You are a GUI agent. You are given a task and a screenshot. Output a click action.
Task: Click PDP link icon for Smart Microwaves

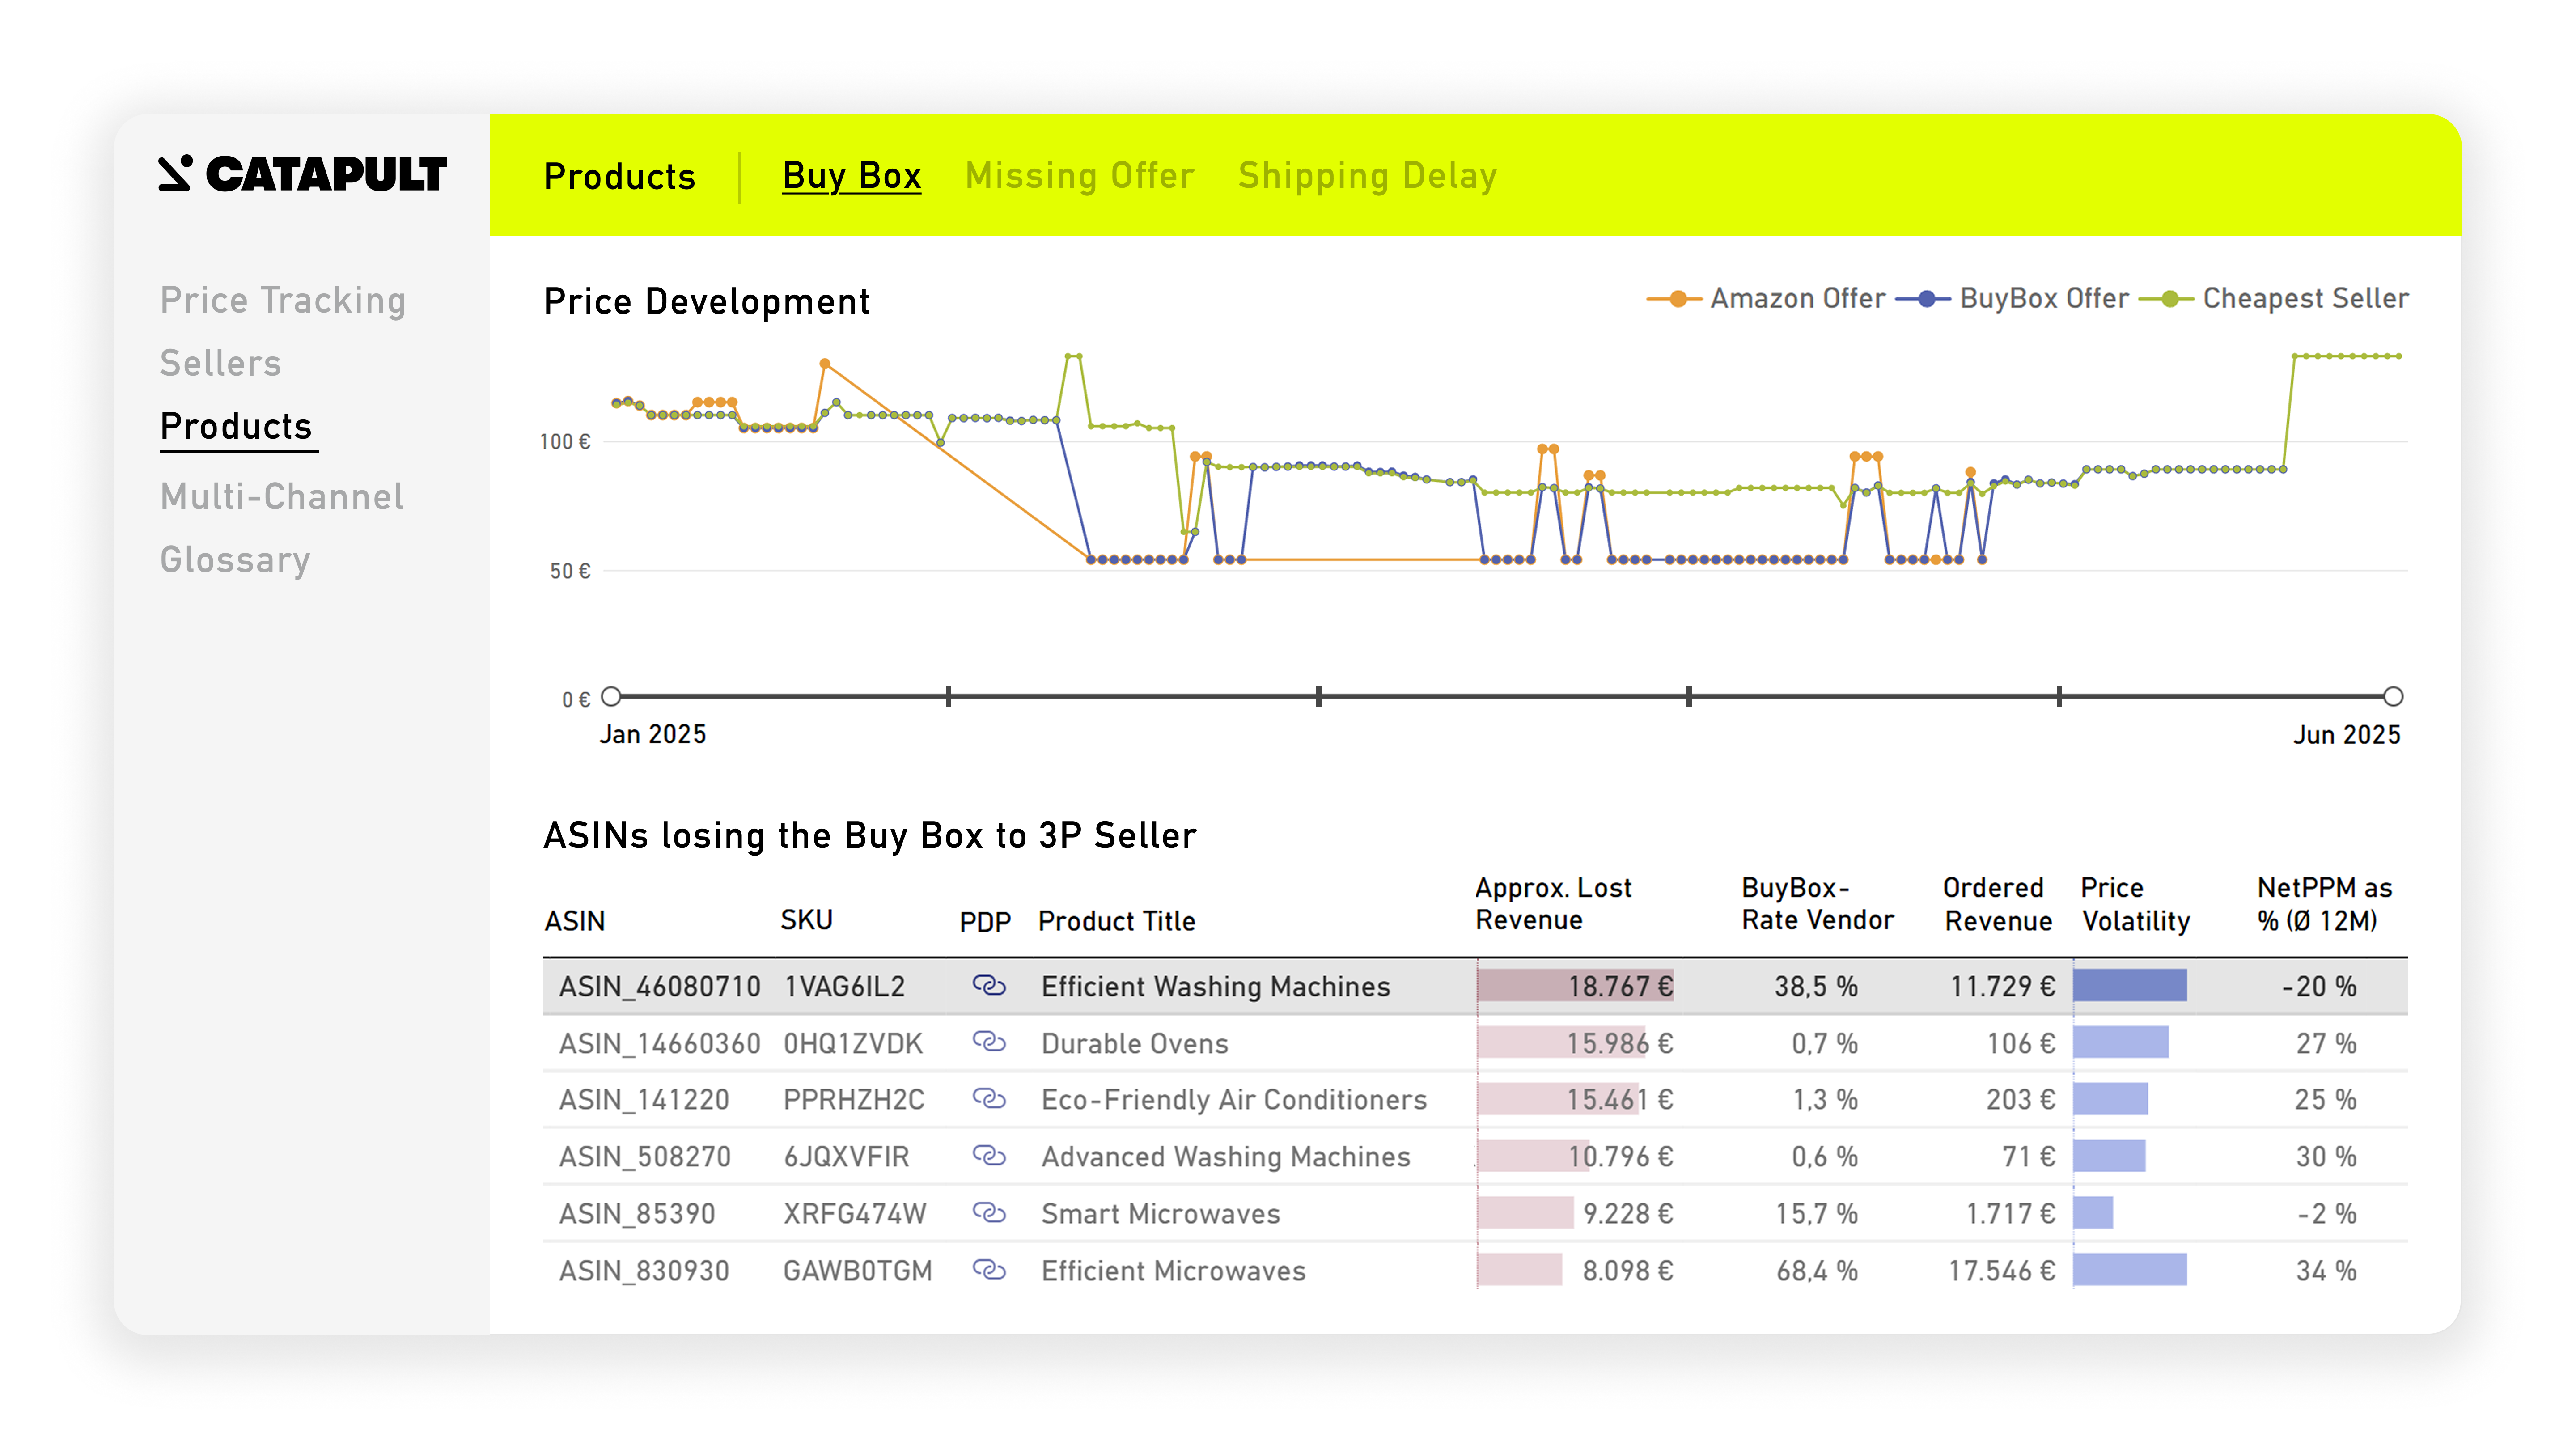(988, 1213)
